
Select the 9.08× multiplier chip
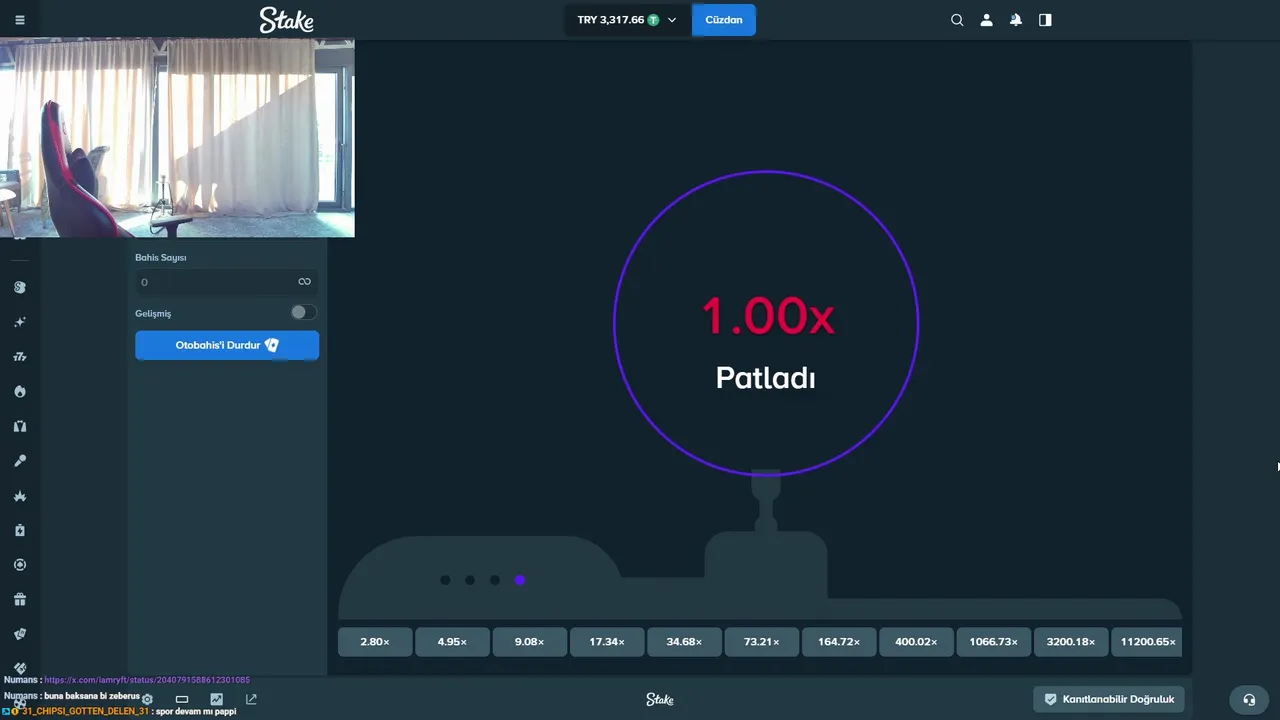click(530, 642)
